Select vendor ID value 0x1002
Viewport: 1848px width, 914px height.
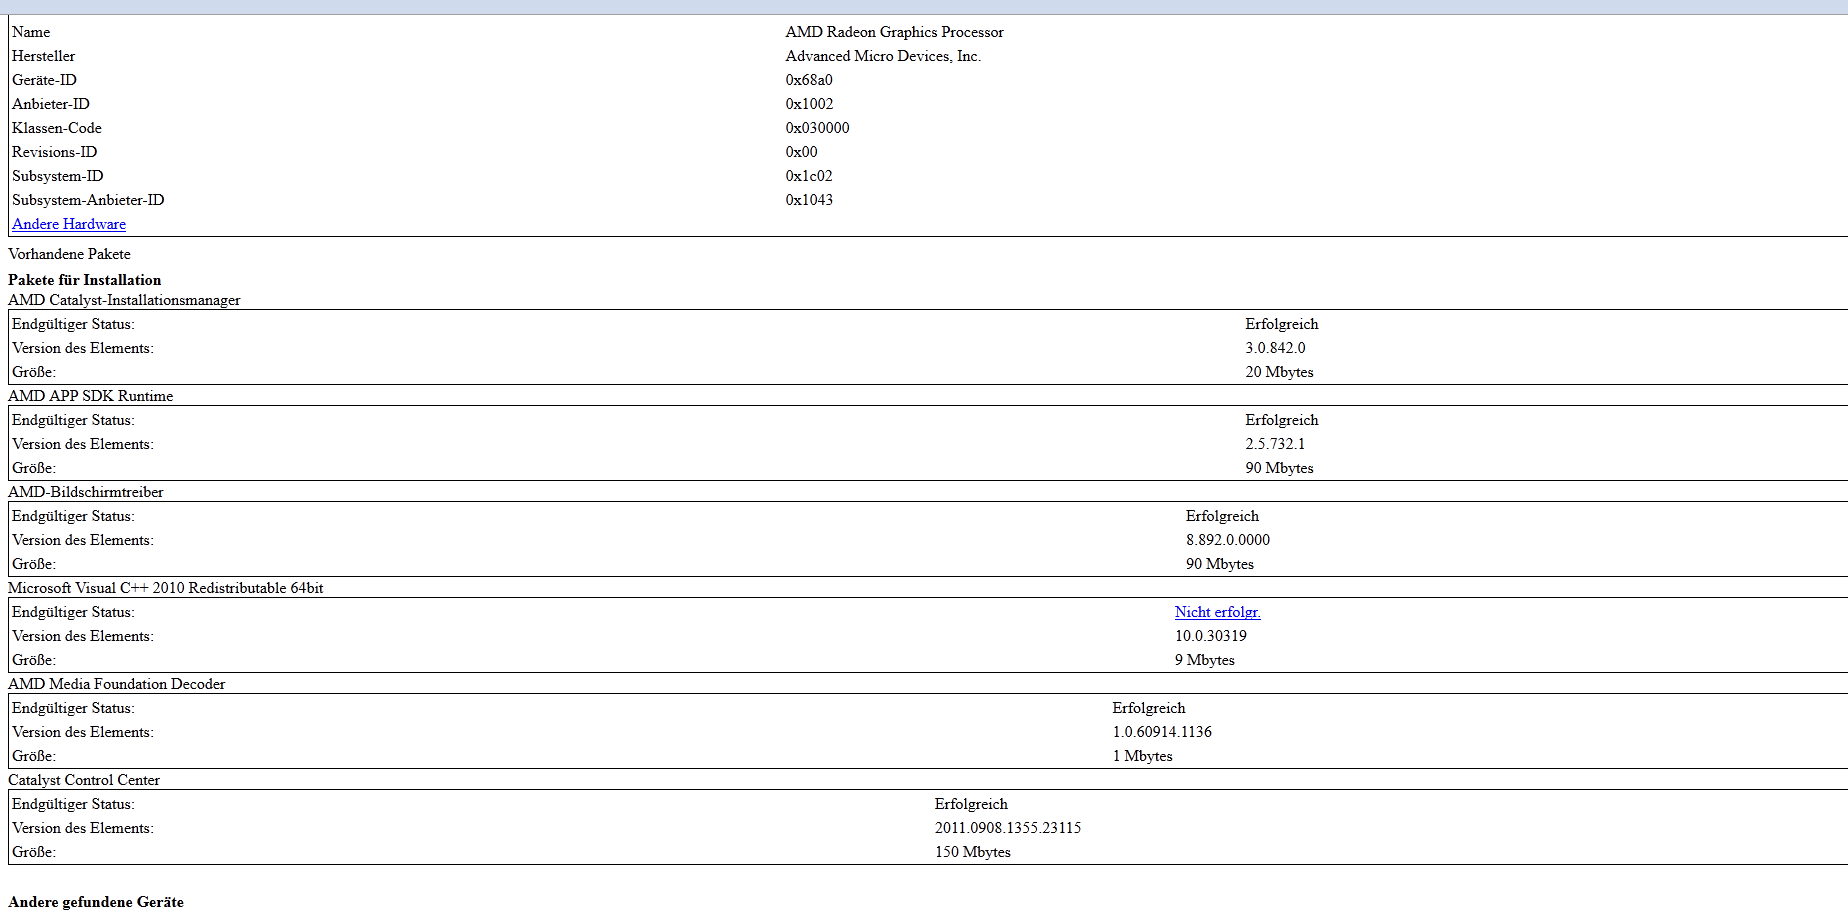pos(809,104)
